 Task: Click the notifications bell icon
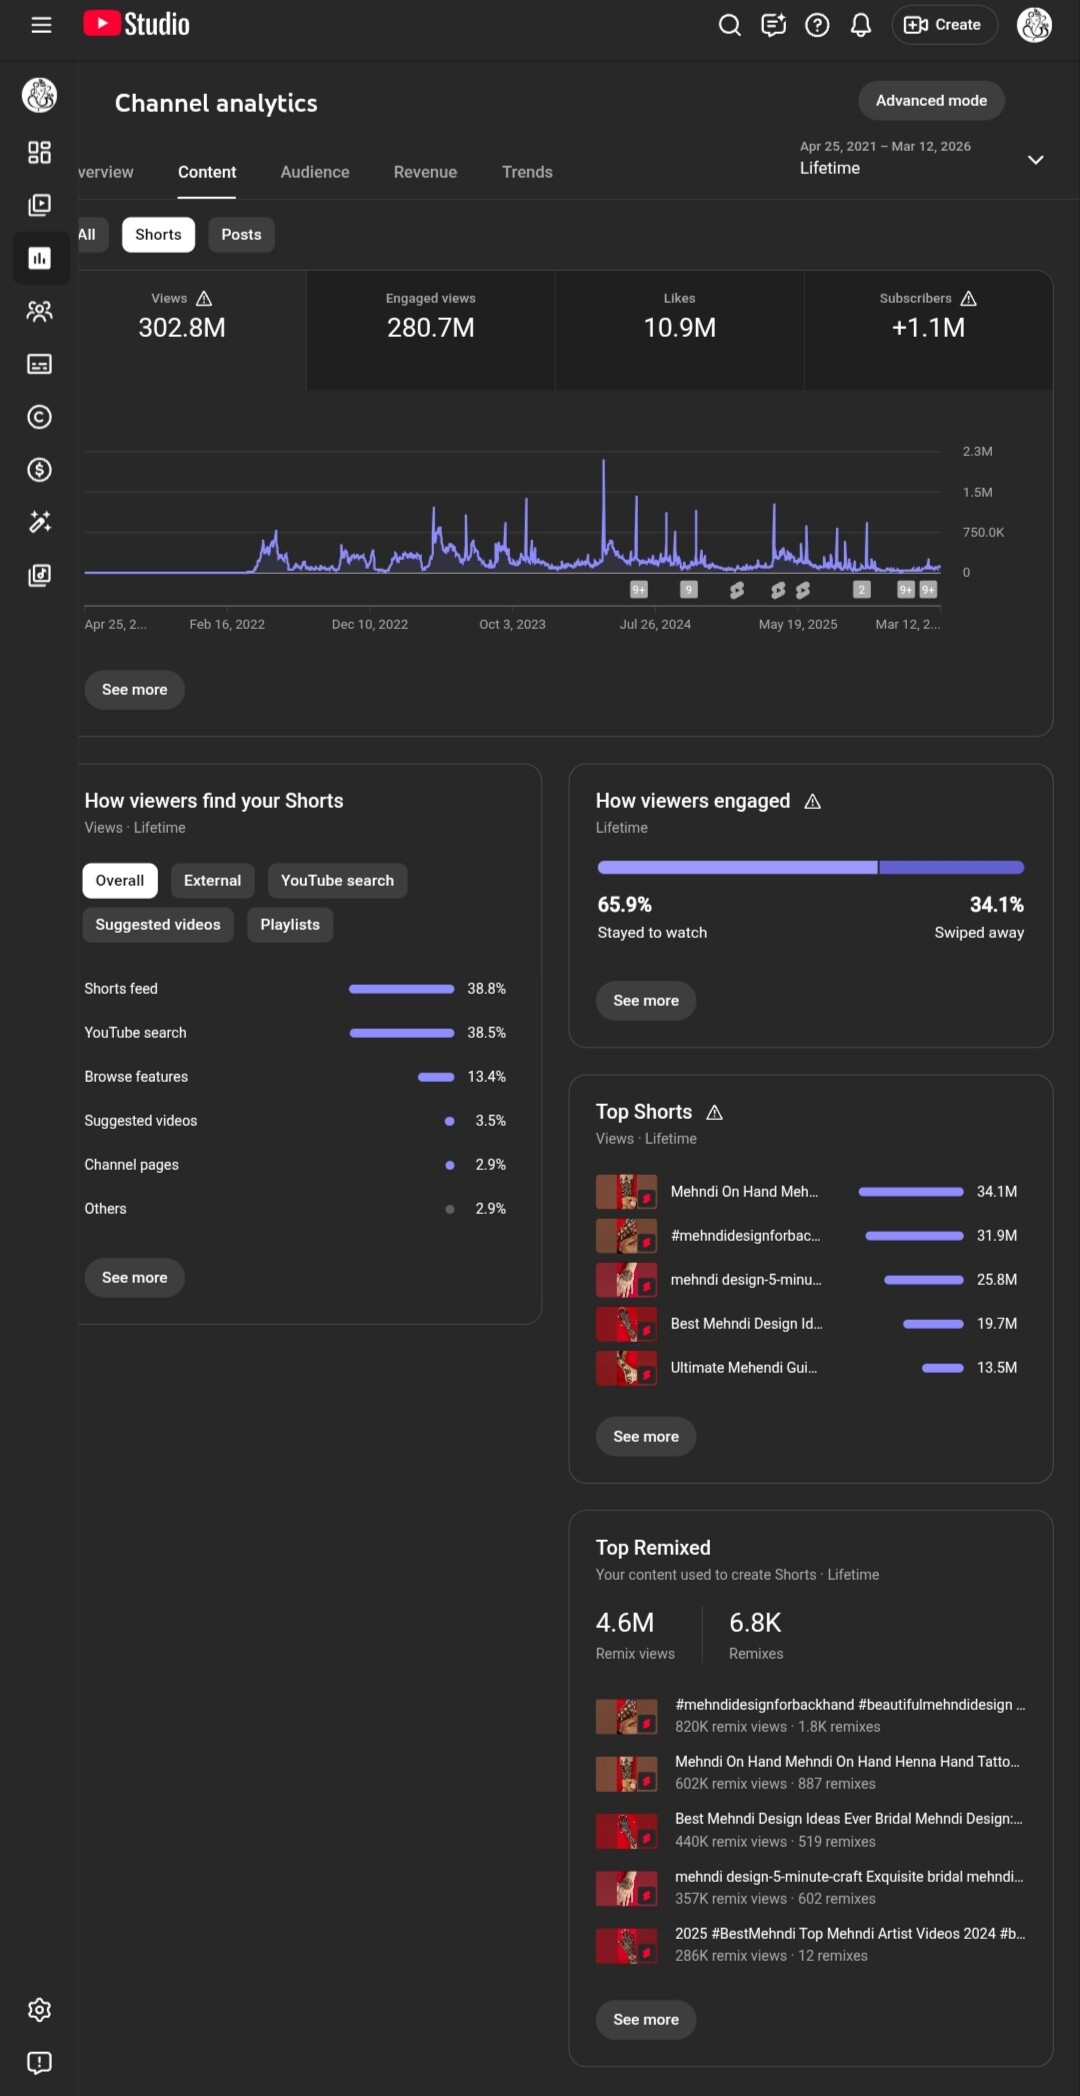click(x=860, y=25)
